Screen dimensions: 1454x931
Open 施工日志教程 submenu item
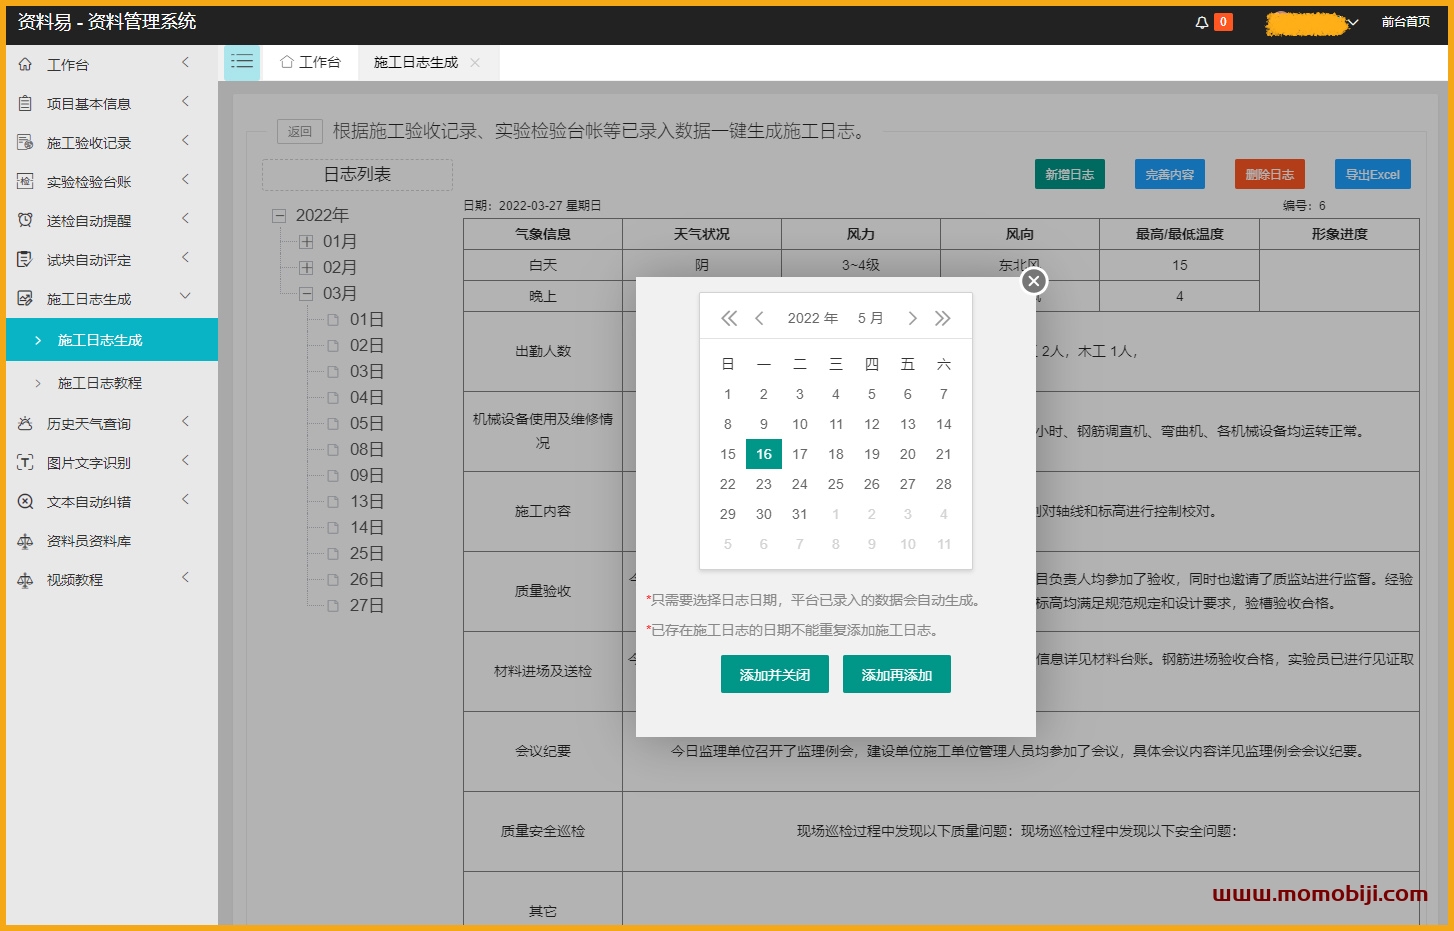tap(112, 383)
